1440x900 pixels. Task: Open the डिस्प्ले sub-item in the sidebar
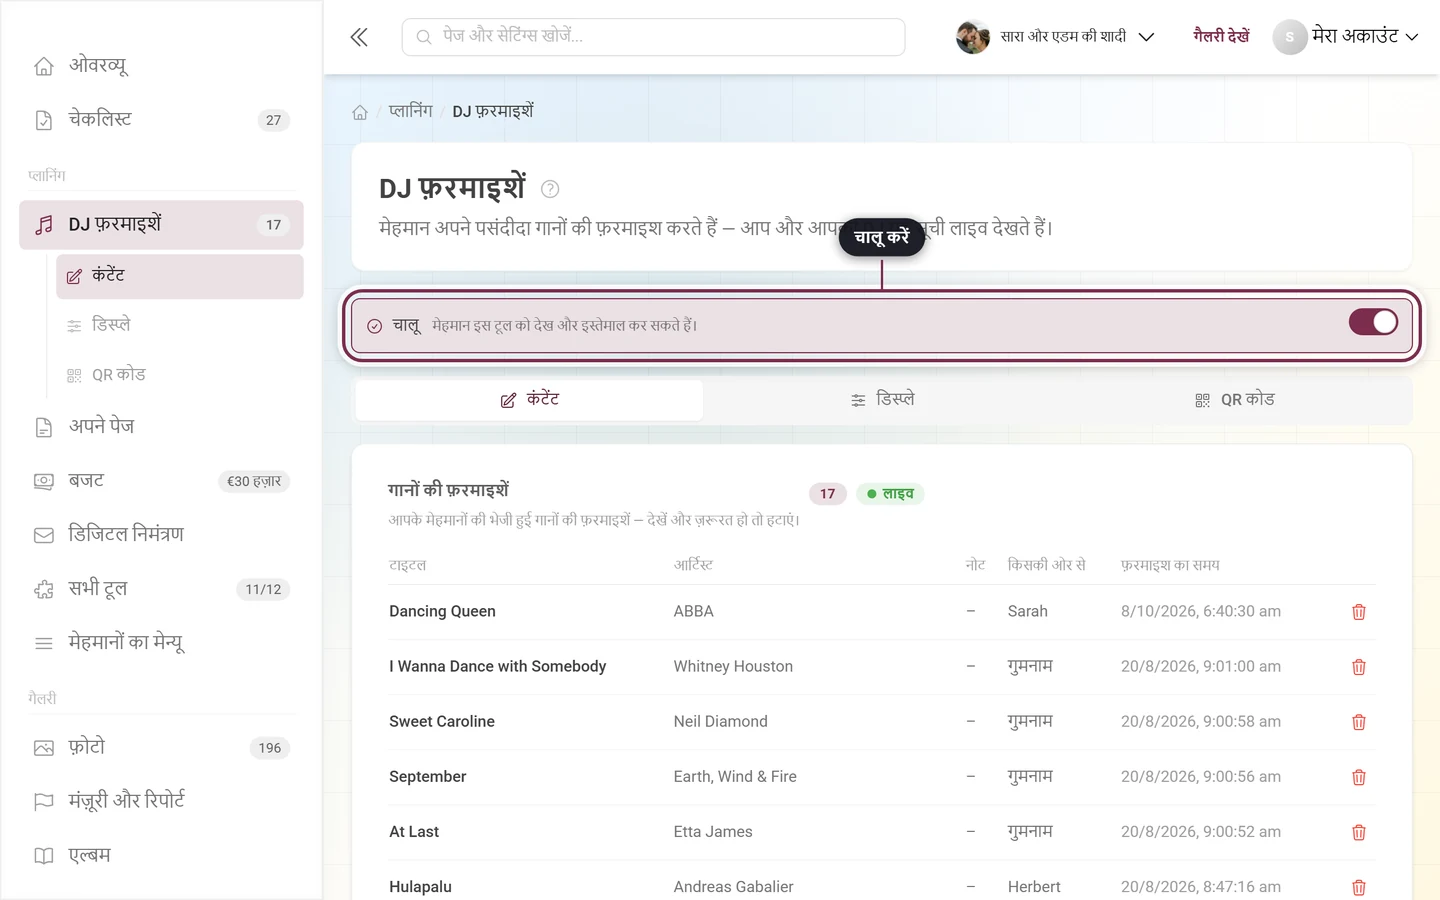tap(180, 325)
